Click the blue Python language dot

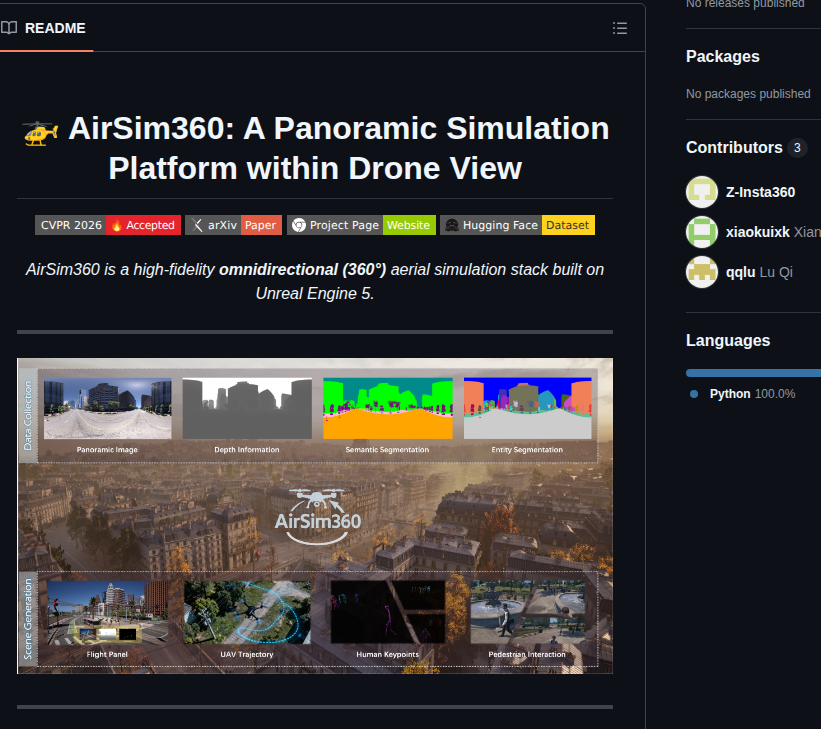click(694, 394)
